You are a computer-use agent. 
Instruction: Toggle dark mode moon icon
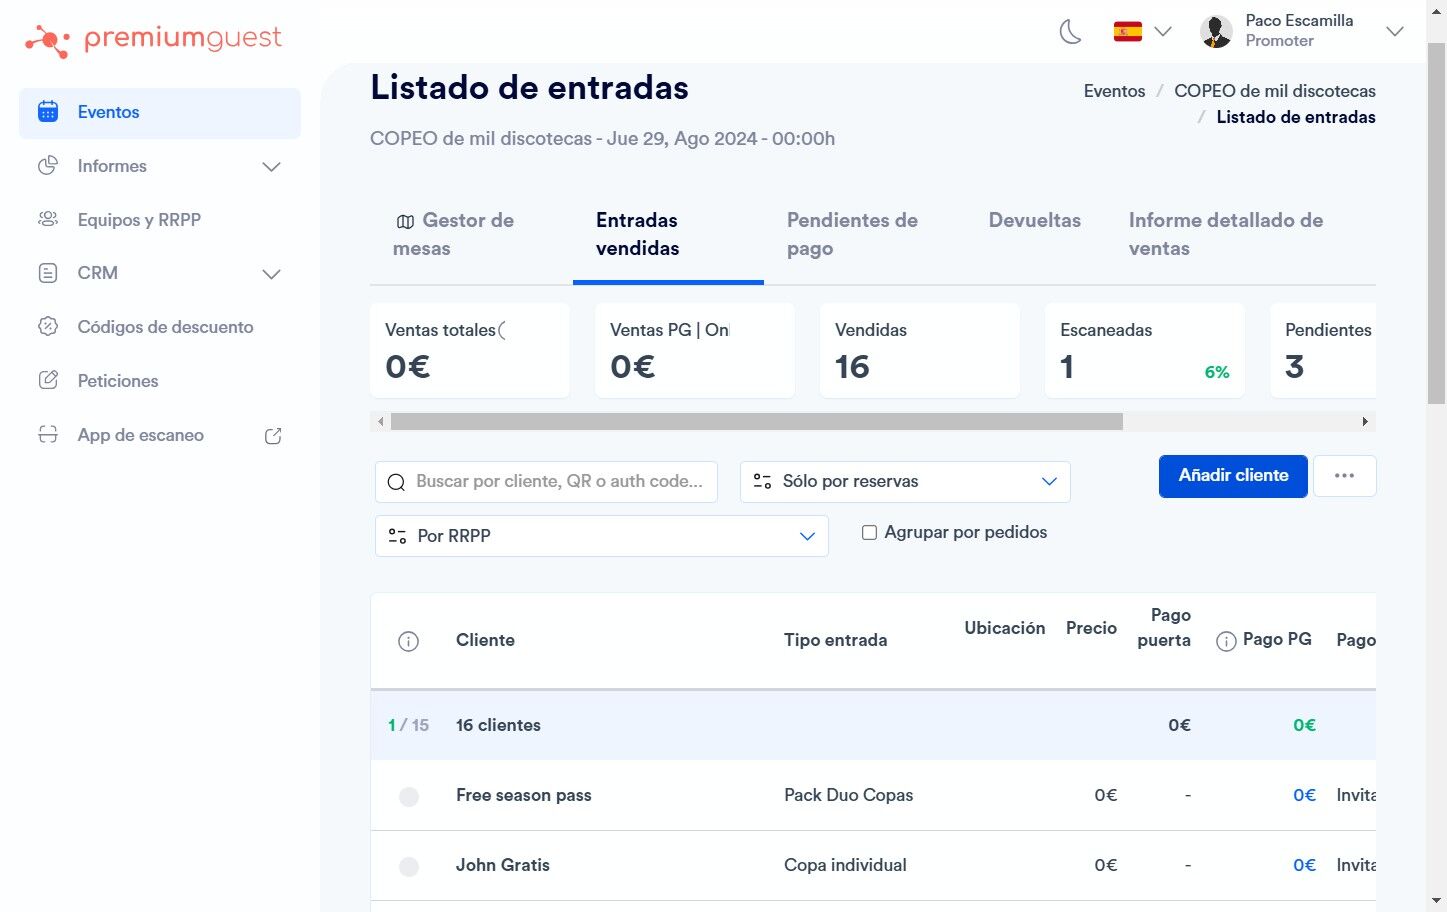(x=1070, y=32)
